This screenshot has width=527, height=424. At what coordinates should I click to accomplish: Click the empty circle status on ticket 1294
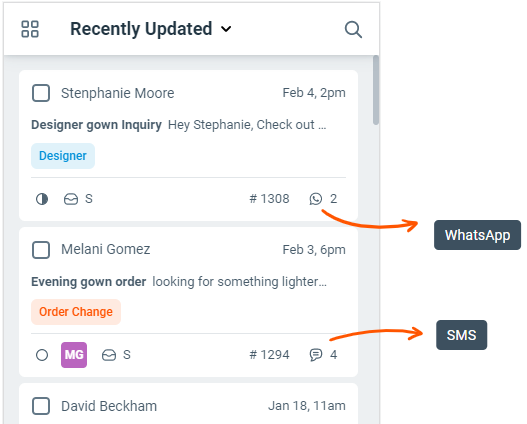tap(42, 355)
